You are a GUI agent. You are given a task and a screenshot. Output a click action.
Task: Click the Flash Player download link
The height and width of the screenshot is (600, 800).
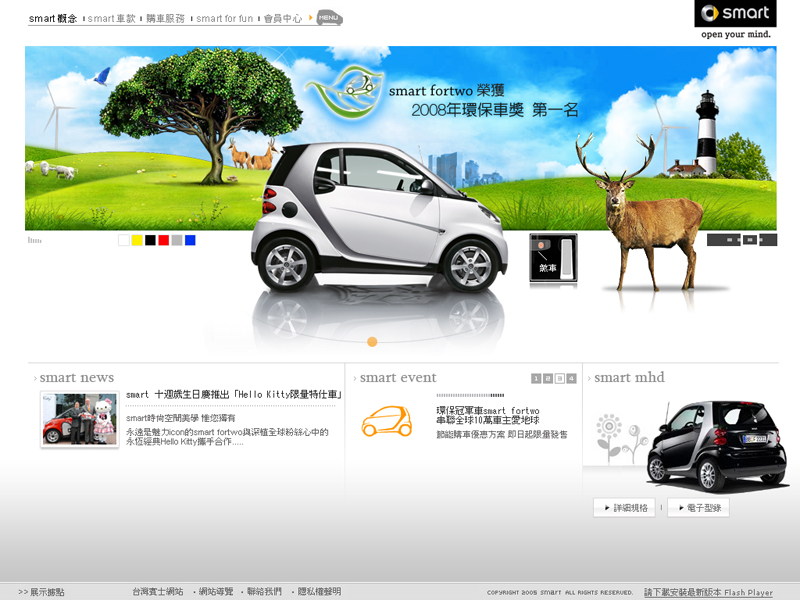click(708, 592)
